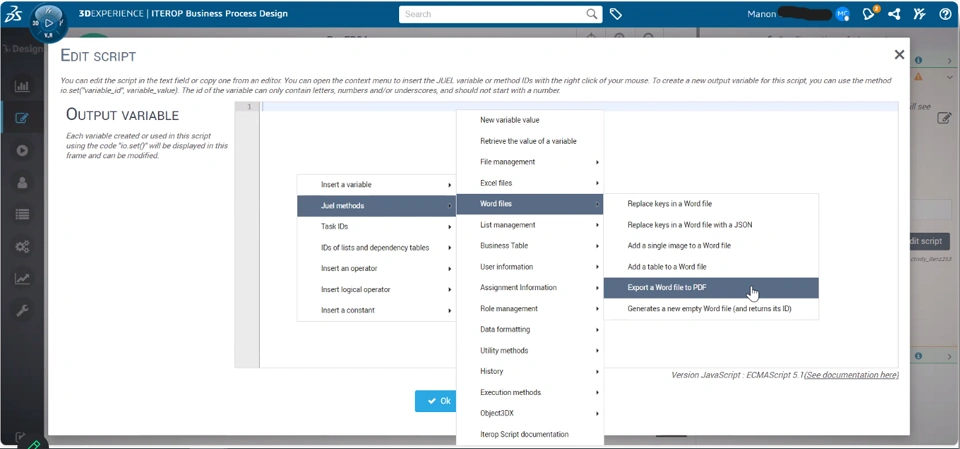Expand Insert logical operator submenu
Image resolution: width=960 pixels, height=449 pixels.
(x=377, y=289)
